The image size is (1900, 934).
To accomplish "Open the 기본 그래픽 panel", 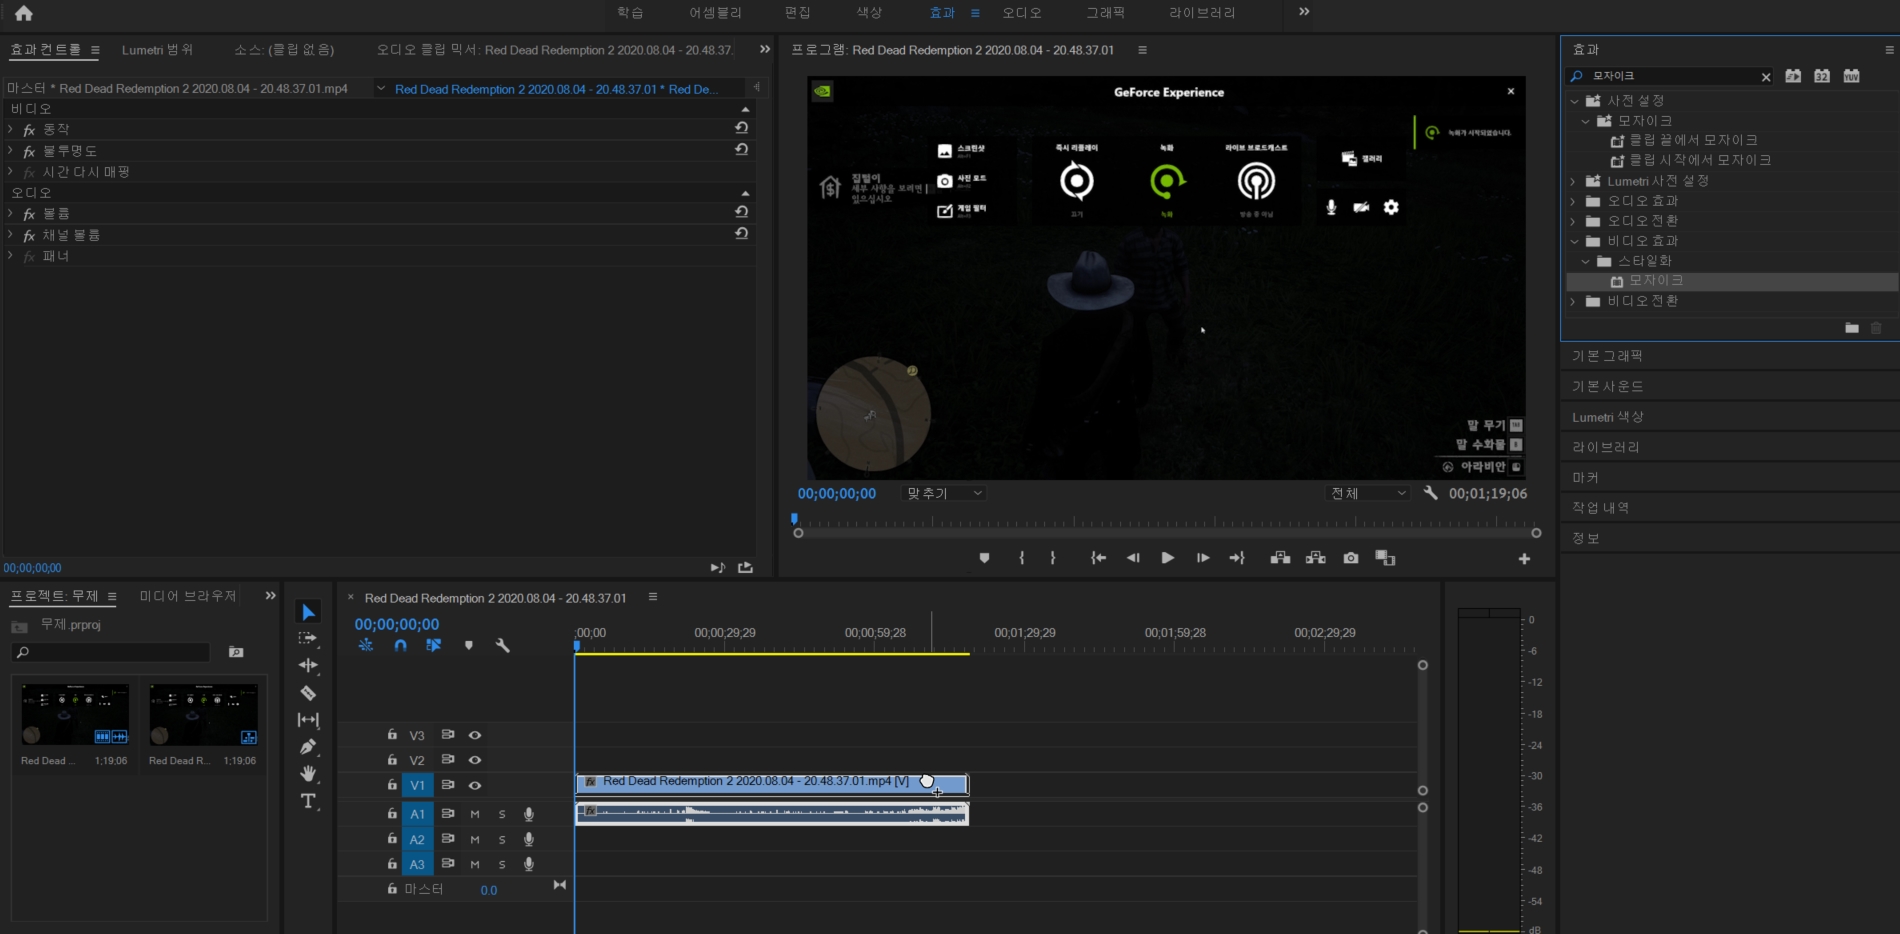I will click(1607, 356).
